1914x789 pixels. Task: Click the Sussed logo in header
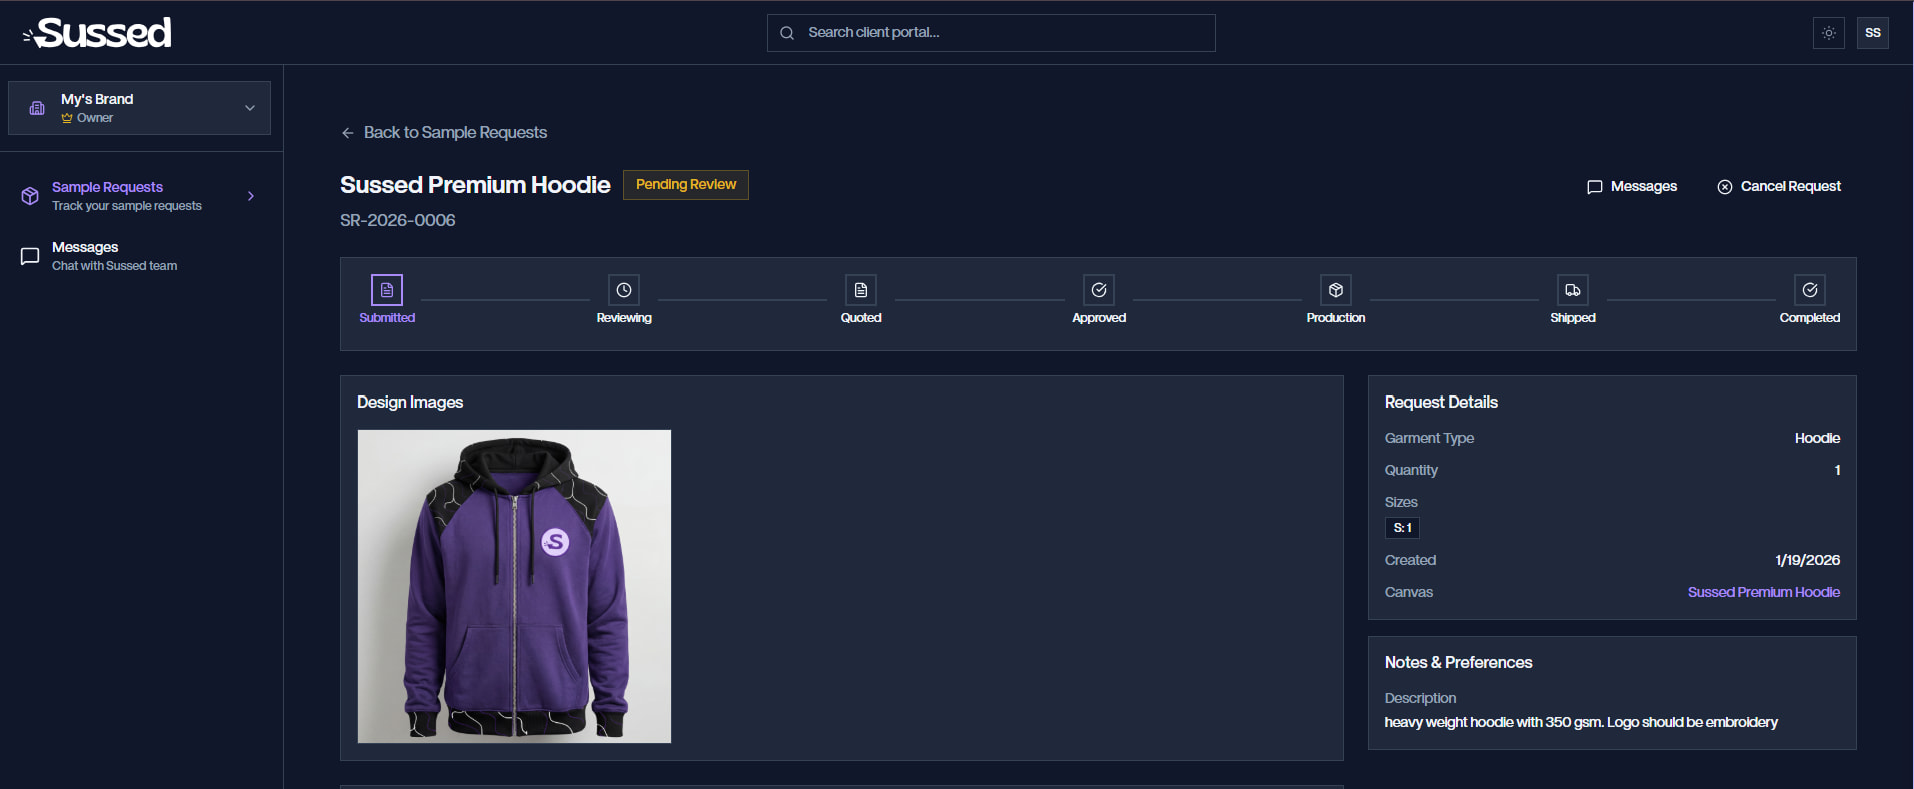pos(98,33)
